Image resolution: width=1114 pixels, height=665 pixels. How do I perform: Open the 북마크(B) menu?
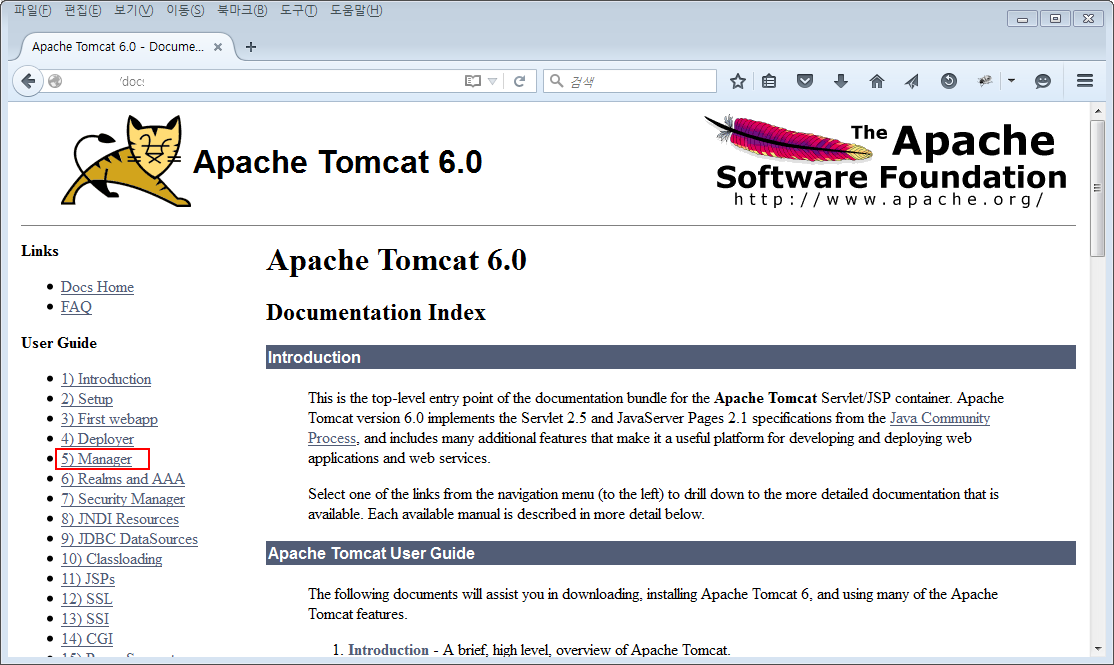(x=242, y=10)
